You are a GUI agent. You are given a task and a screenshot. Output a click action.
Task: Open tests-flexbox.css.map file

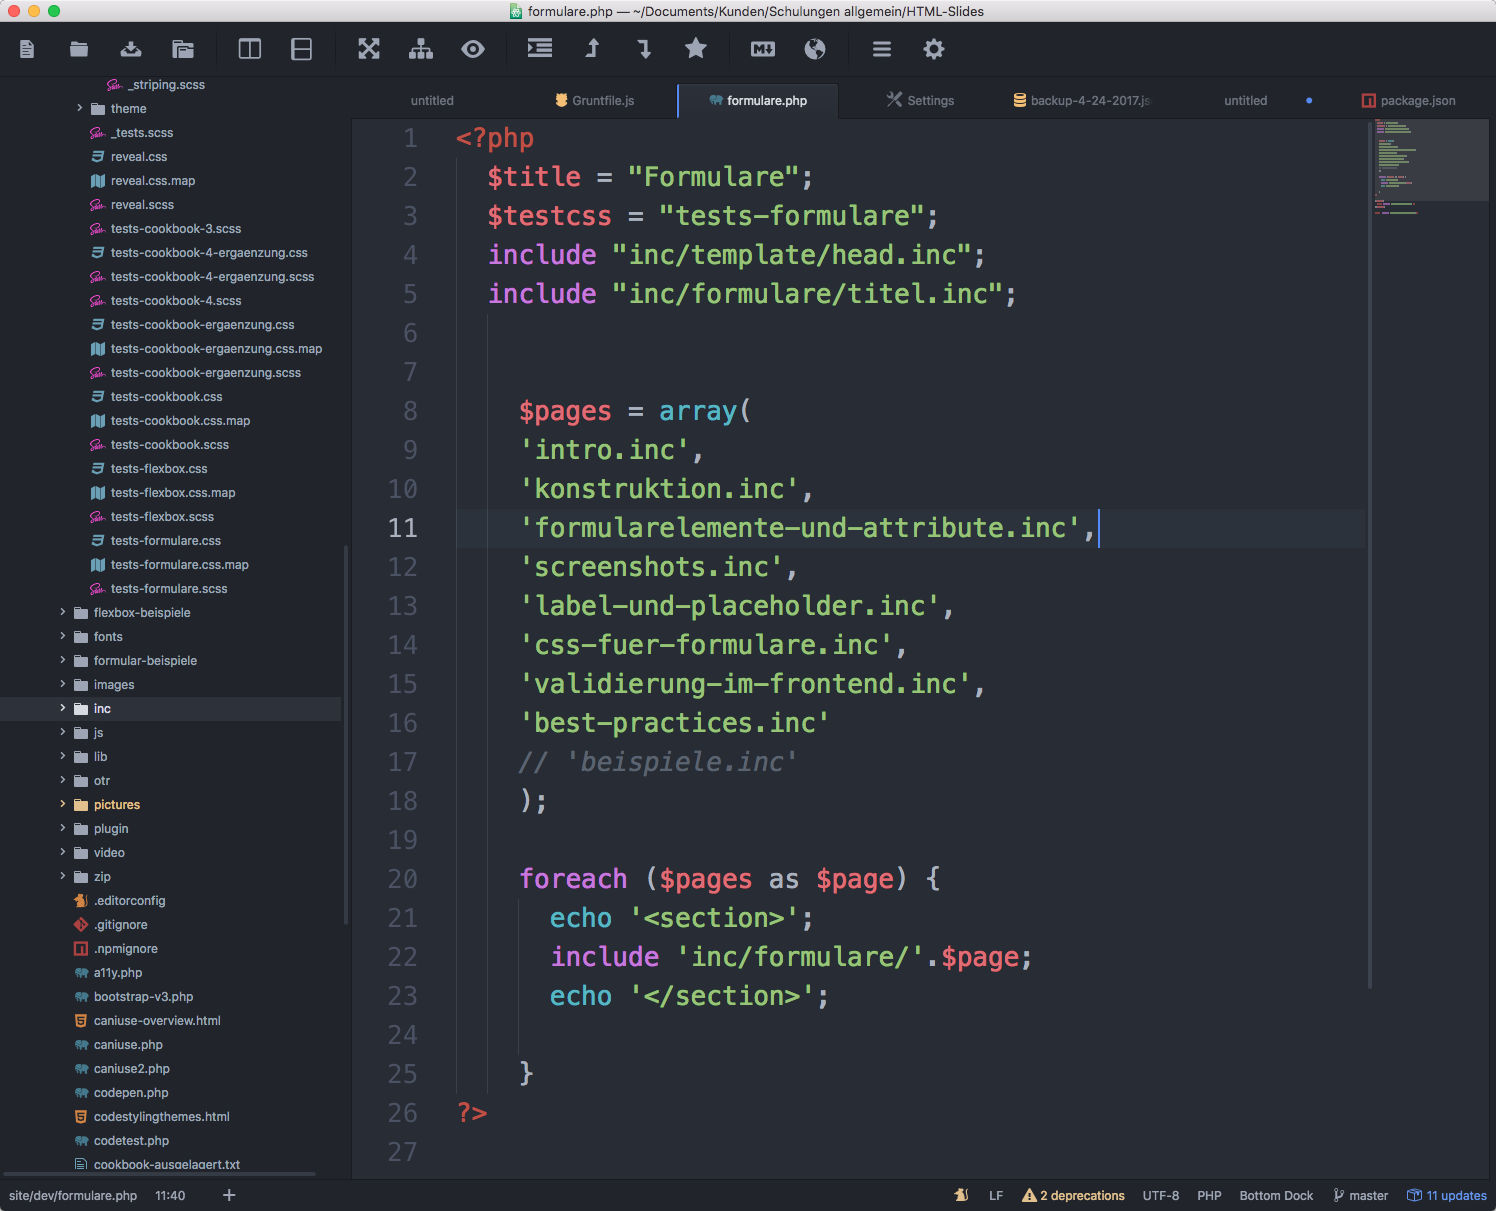tap(173, 493)
